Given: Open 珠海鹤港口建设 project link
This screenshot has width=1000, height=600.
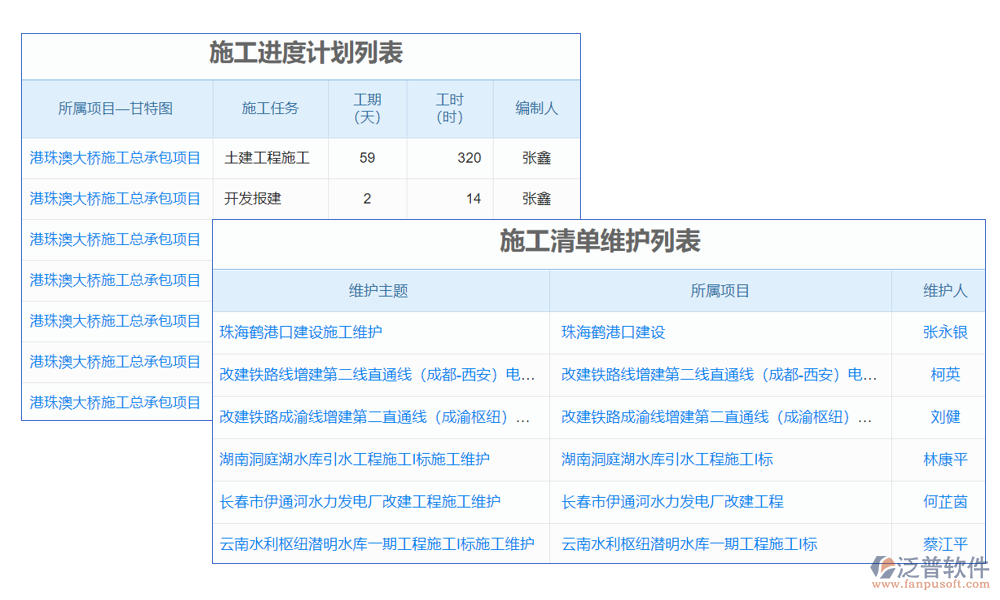Looking at the screenshot, I should [x=615, y=333].
